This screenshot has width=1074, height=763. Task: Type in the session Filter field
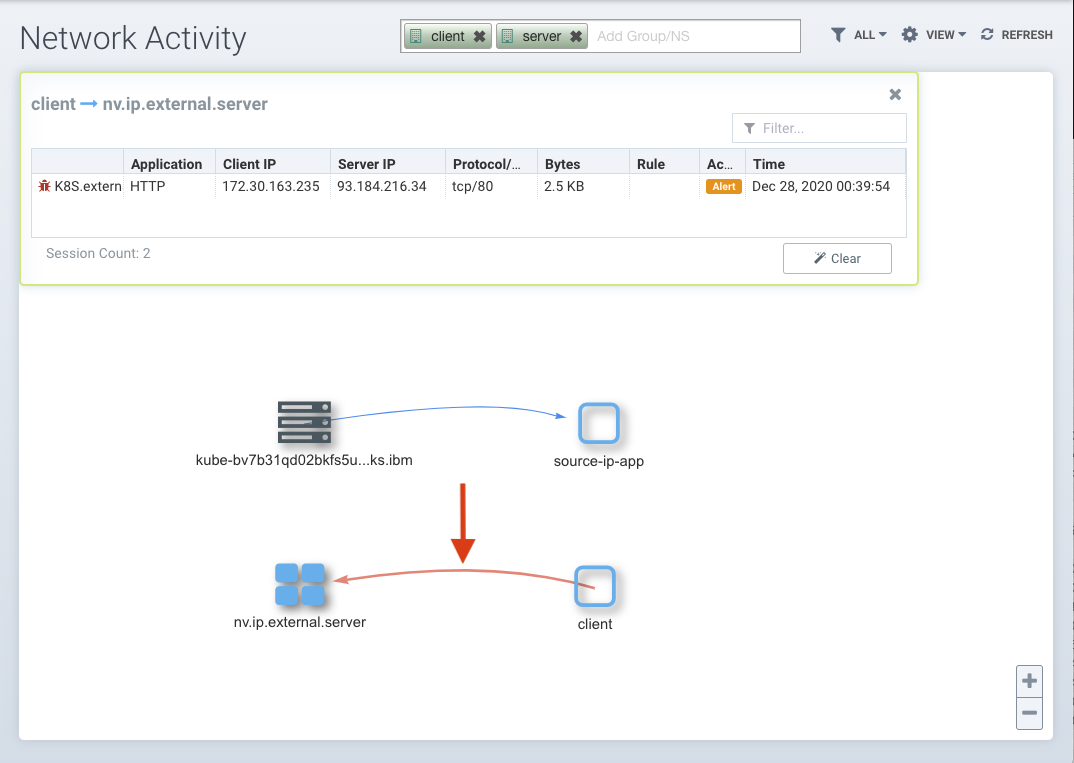tap(828, 128)
